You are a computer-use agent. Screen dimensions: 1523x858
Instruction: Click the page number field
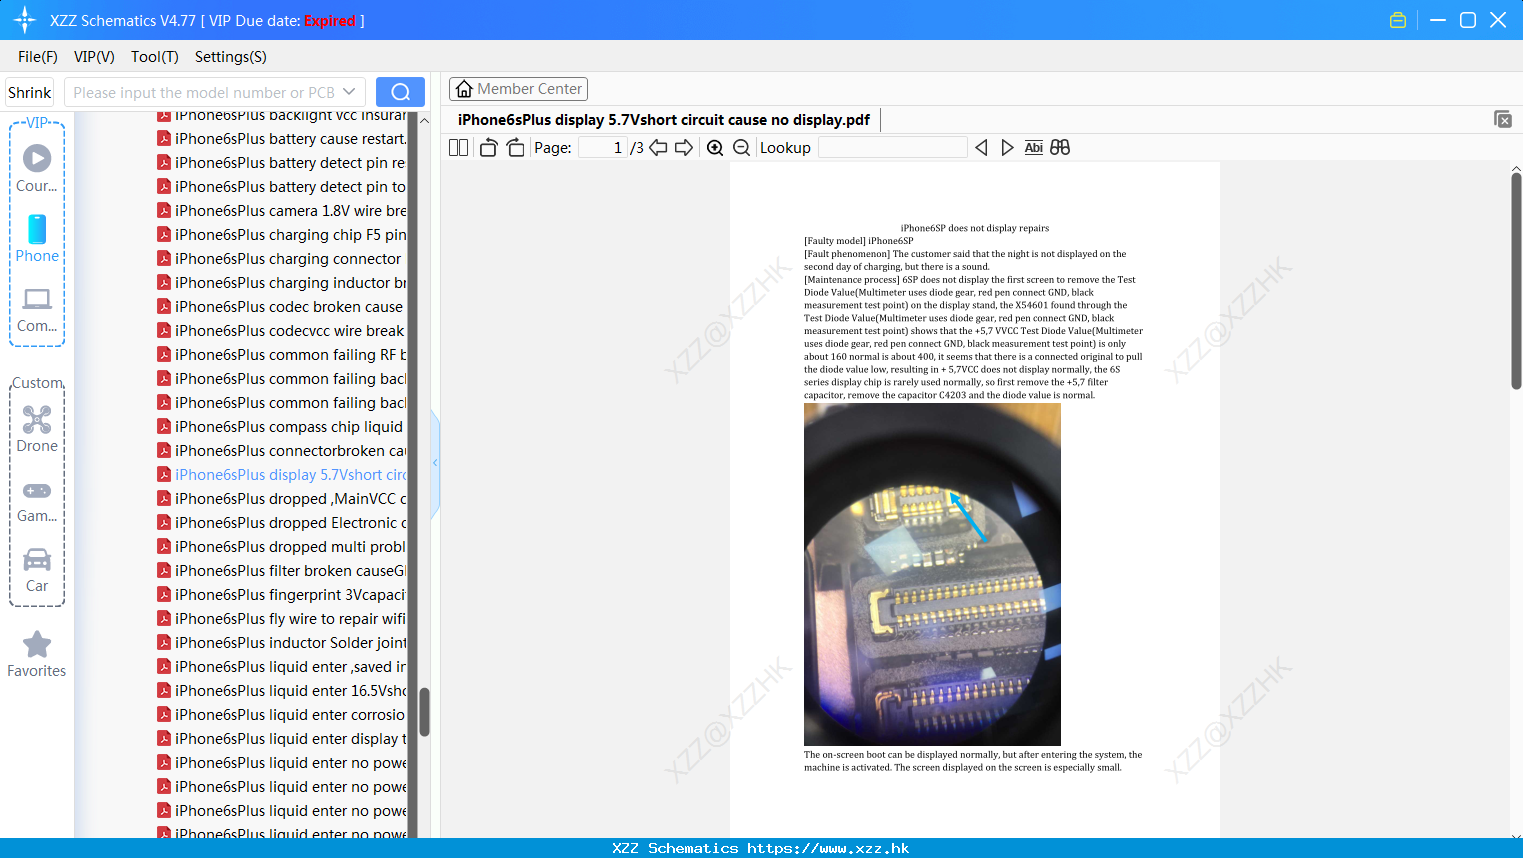coord(603,147)
